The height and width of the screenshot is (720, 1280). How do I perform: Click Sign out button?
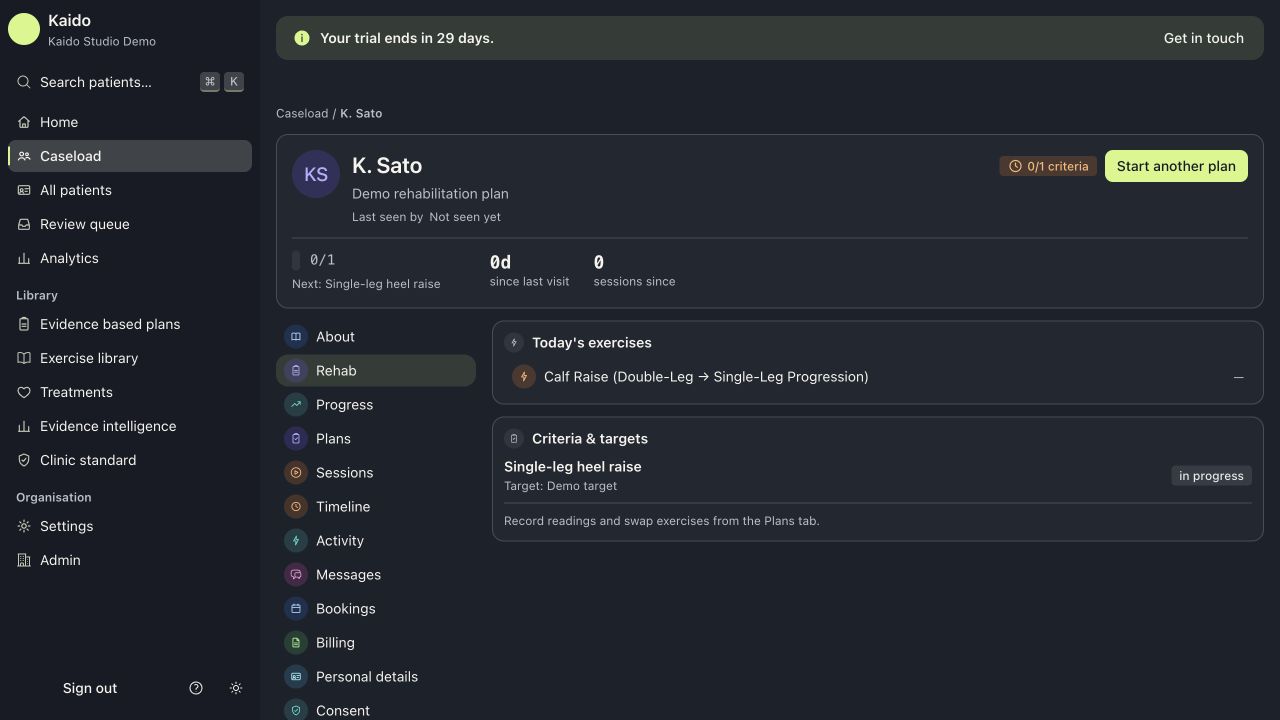(90, 688)
